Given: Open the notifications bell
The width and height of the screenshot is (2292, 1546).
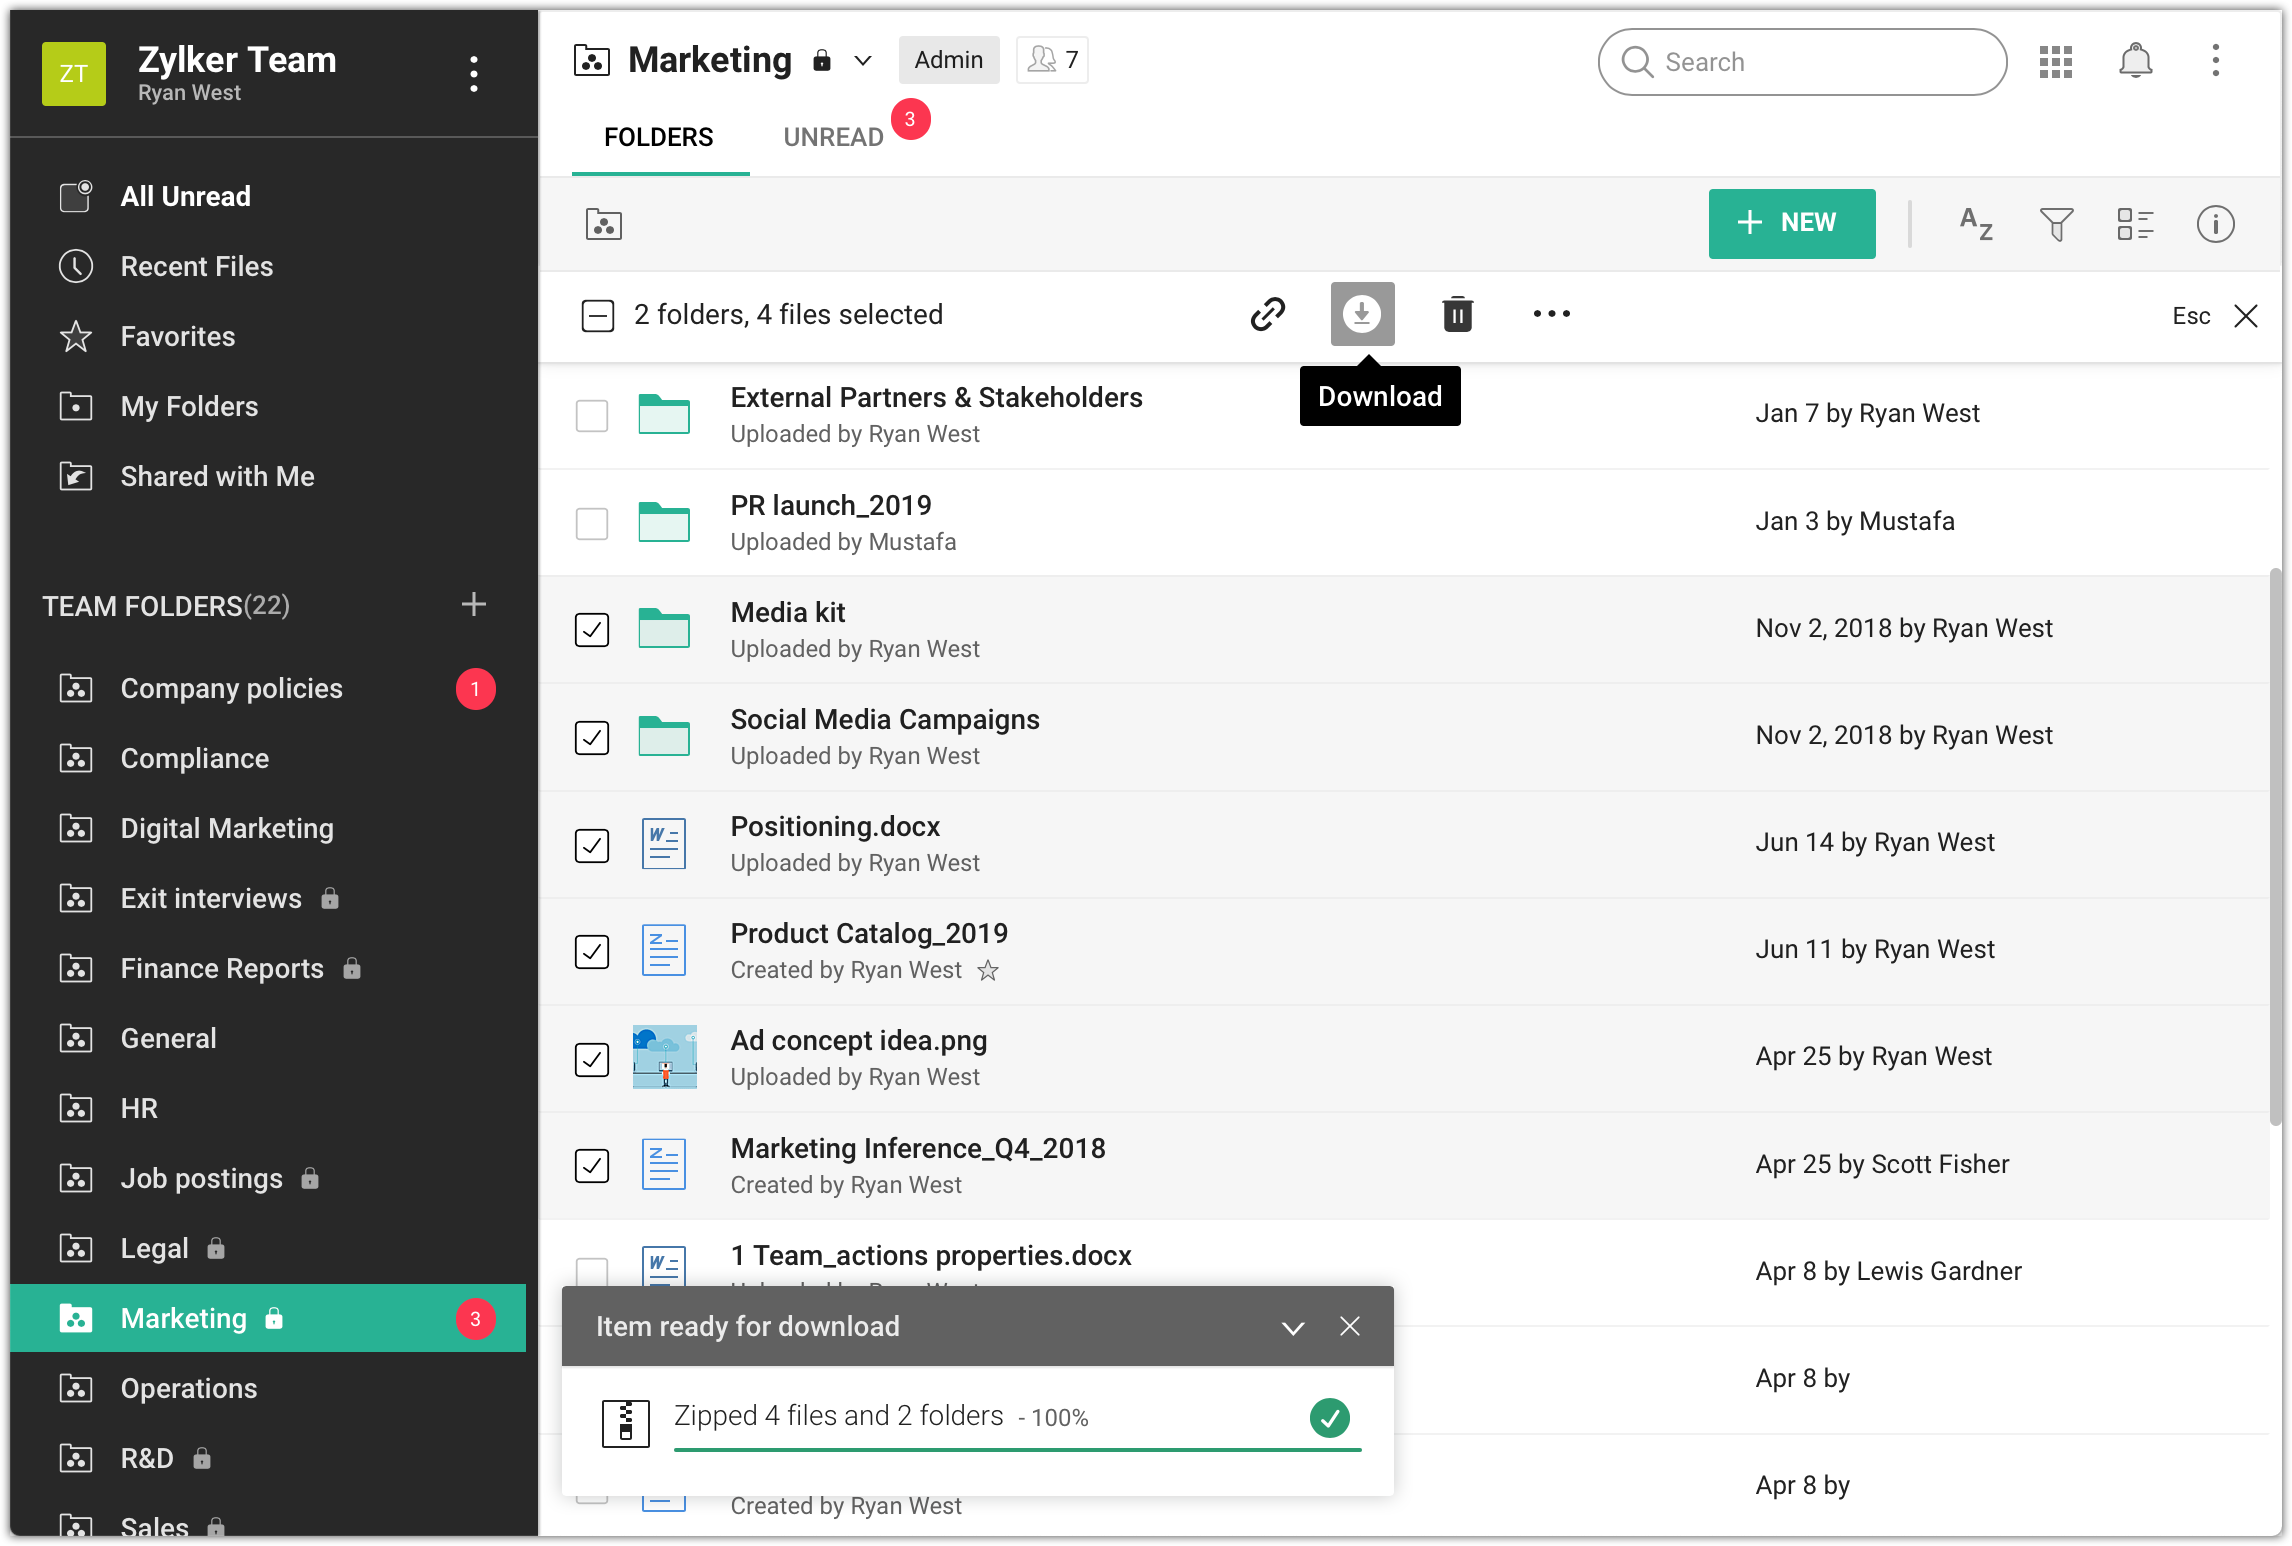Looking at the screenshot, I should coord(2135,61).
